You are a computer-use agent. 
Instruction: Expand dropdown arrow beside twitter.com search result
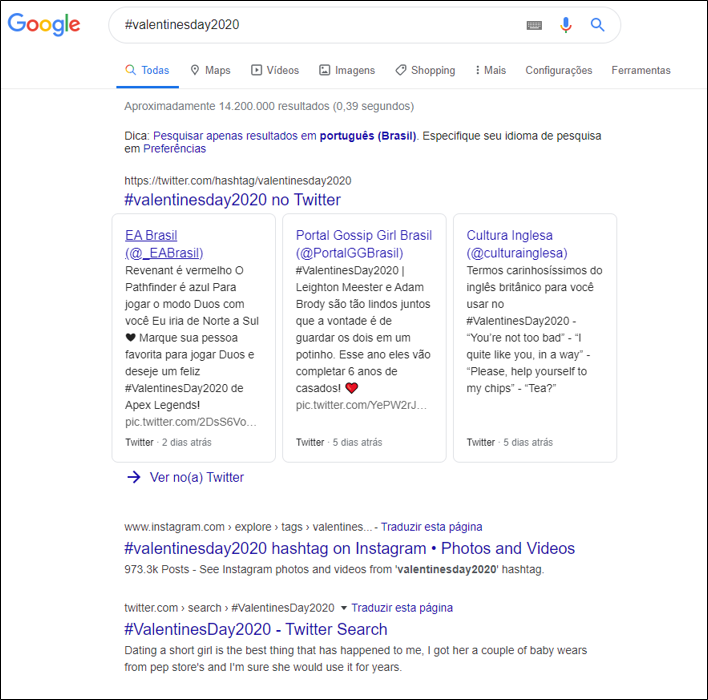(344, 608)
